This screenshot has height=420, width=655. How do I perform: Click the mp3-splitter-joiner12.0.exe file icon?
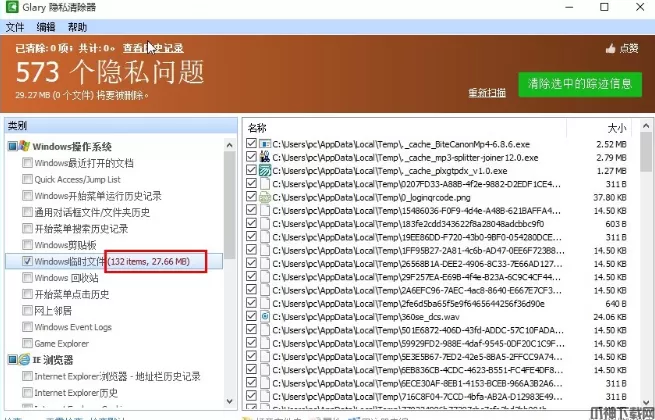[265, 157]
